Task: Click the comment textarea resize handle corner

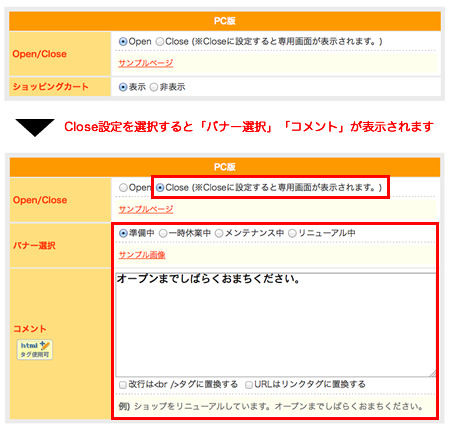Action: (433, 374)
